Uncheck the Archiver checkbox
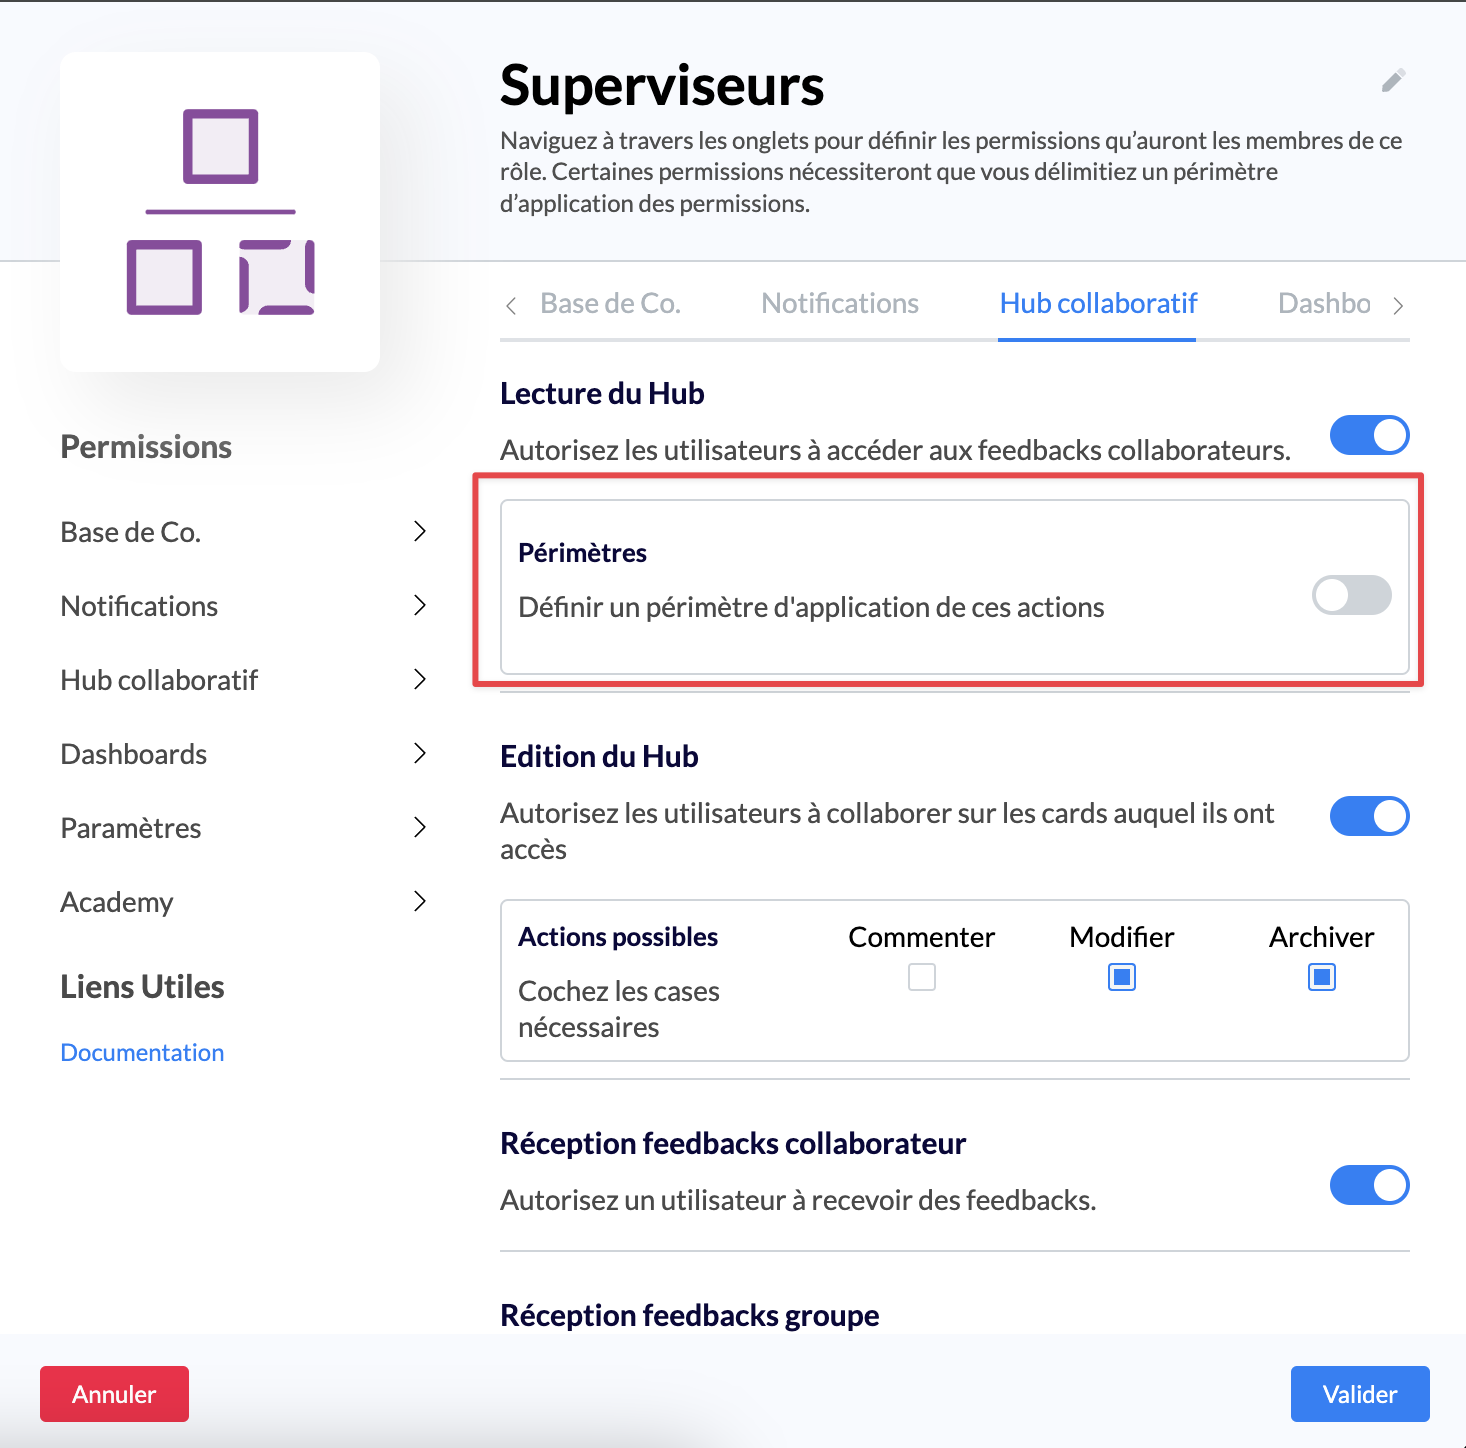The width and height of the screenshot is (1466, 1448). coord(1322,977)
